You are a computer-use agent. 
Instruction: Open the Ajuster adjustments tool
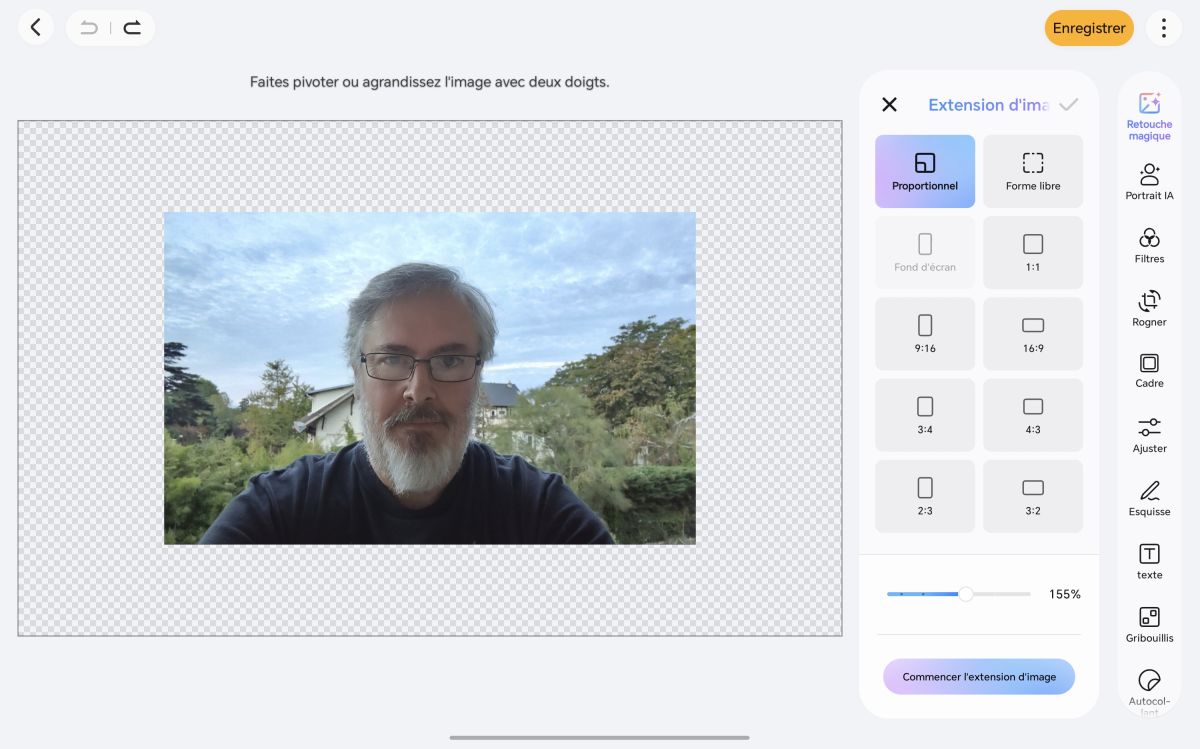click(x=1150, y=435)
